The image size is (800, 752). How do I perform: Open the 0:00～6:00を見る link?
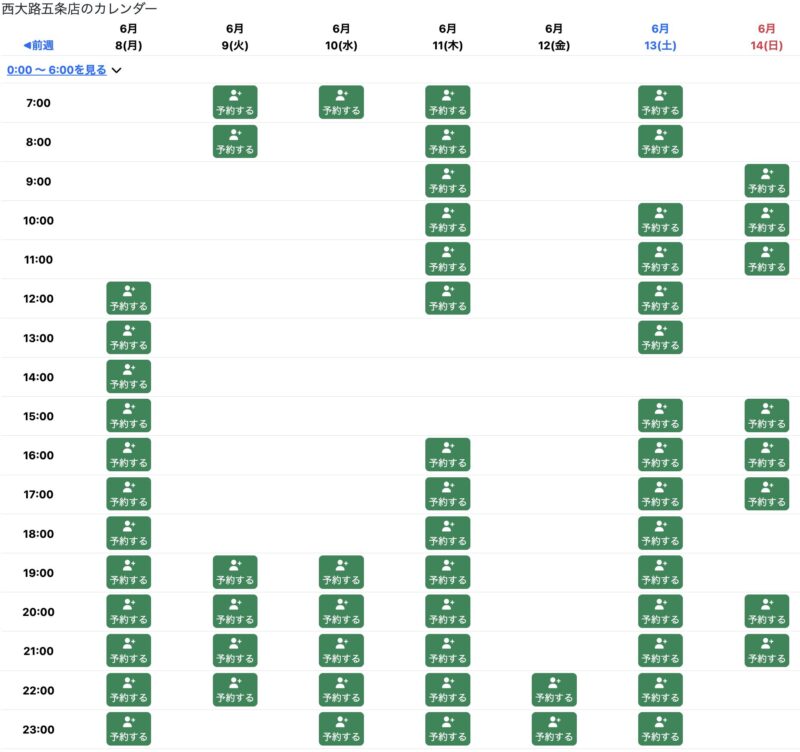57,70
